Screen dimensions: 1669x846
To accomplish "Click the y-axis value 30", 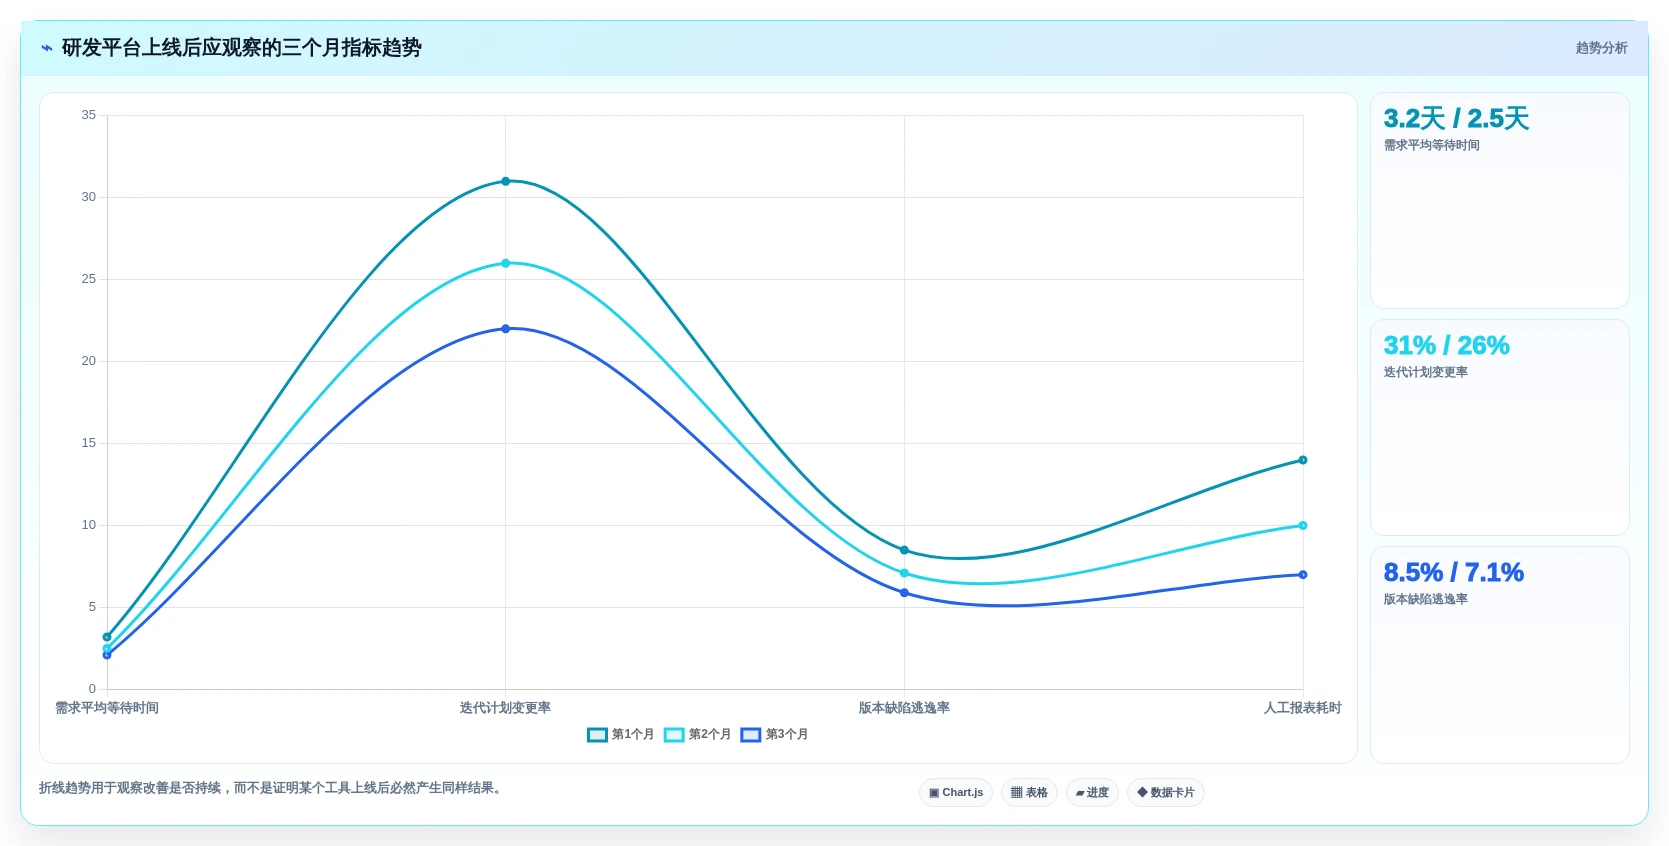I will click(89, 197).
